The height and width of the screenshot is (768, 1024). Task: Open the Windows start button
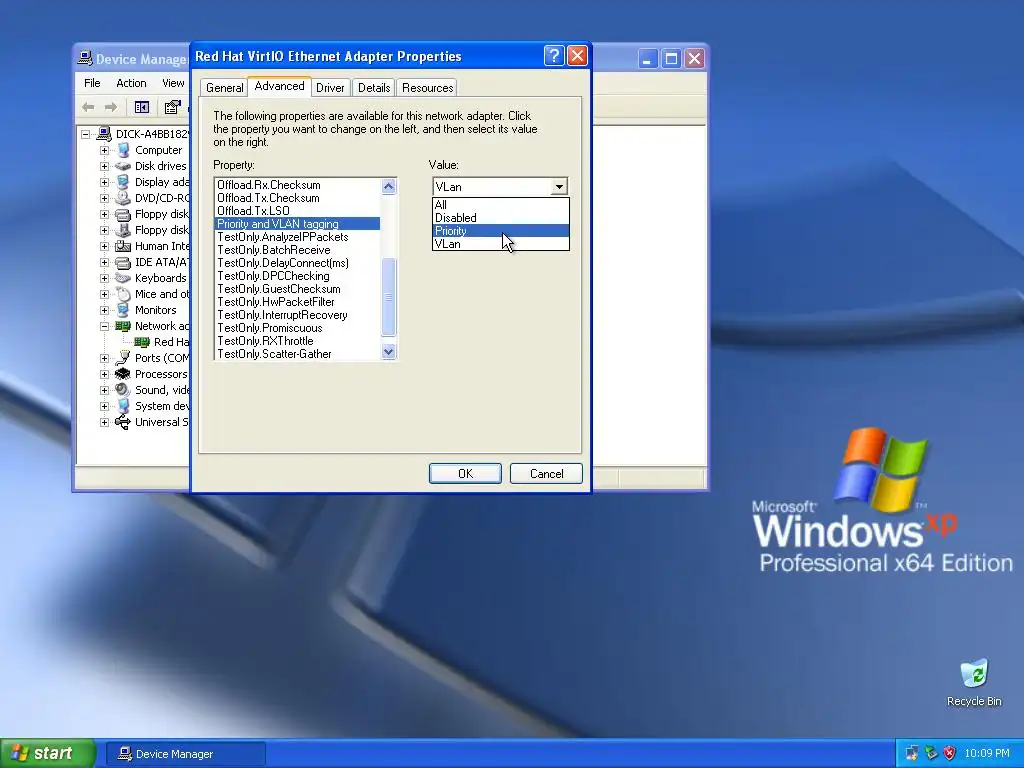click(47, 753)
